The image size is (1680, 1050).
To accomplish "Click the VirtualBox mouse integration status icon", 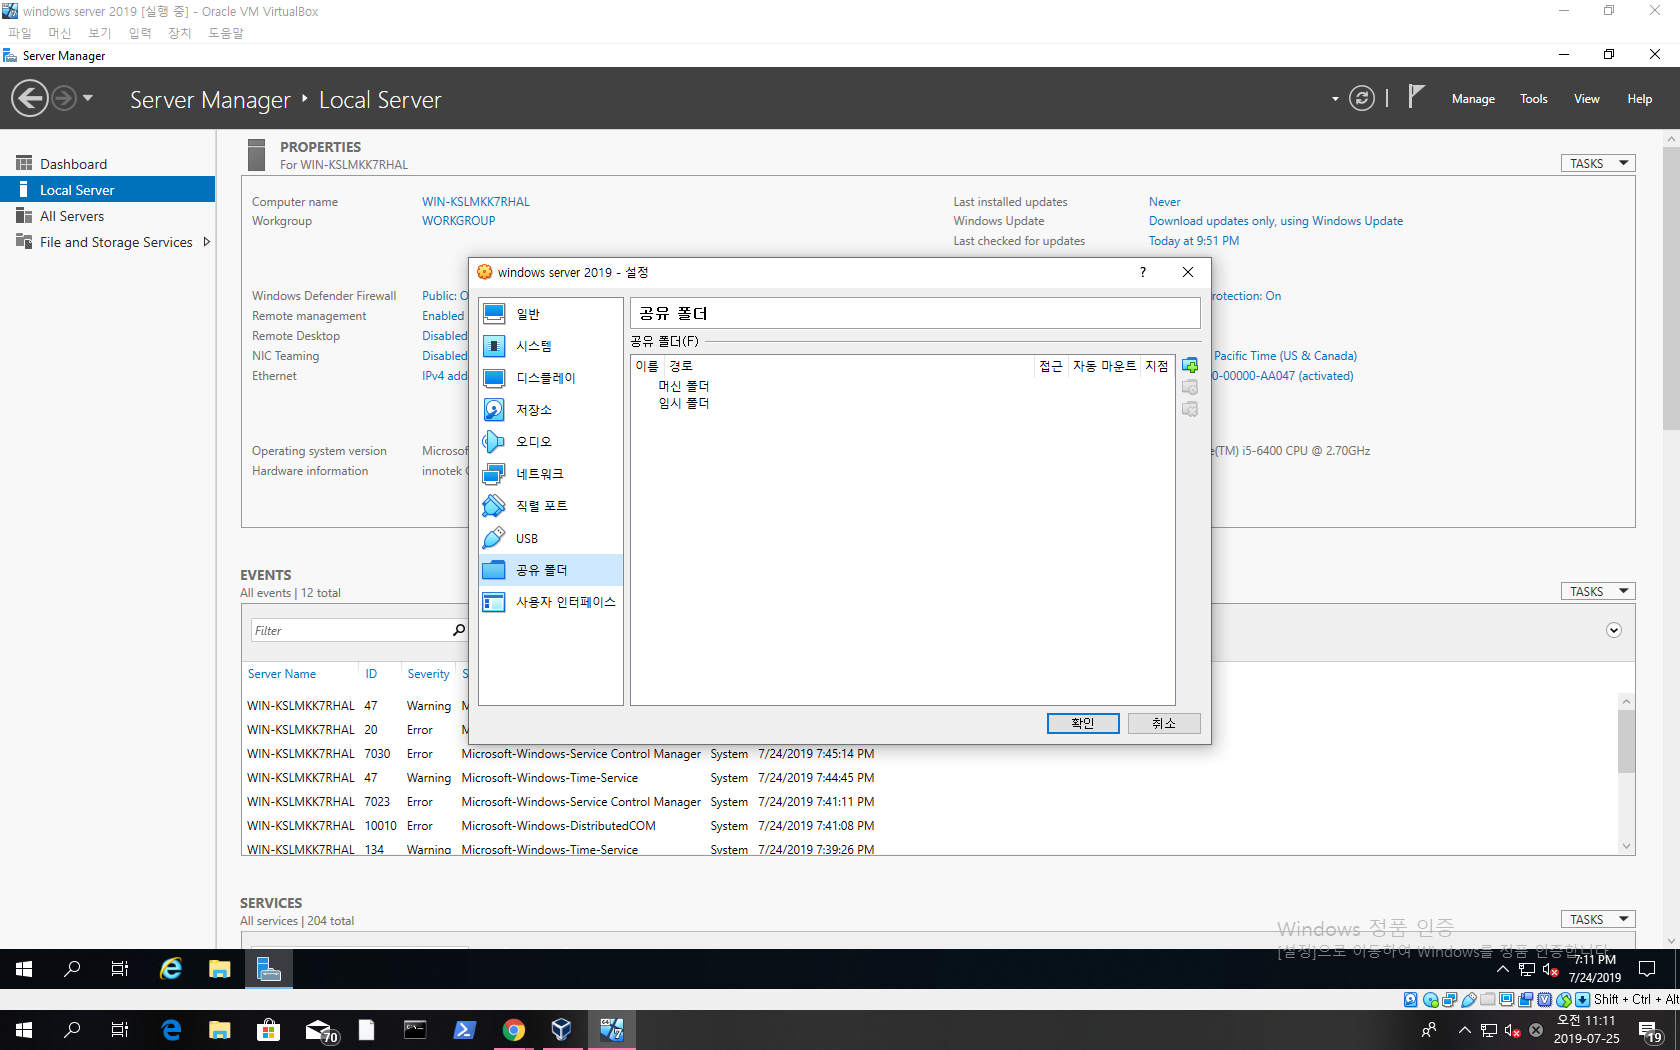I will 1564,999.
